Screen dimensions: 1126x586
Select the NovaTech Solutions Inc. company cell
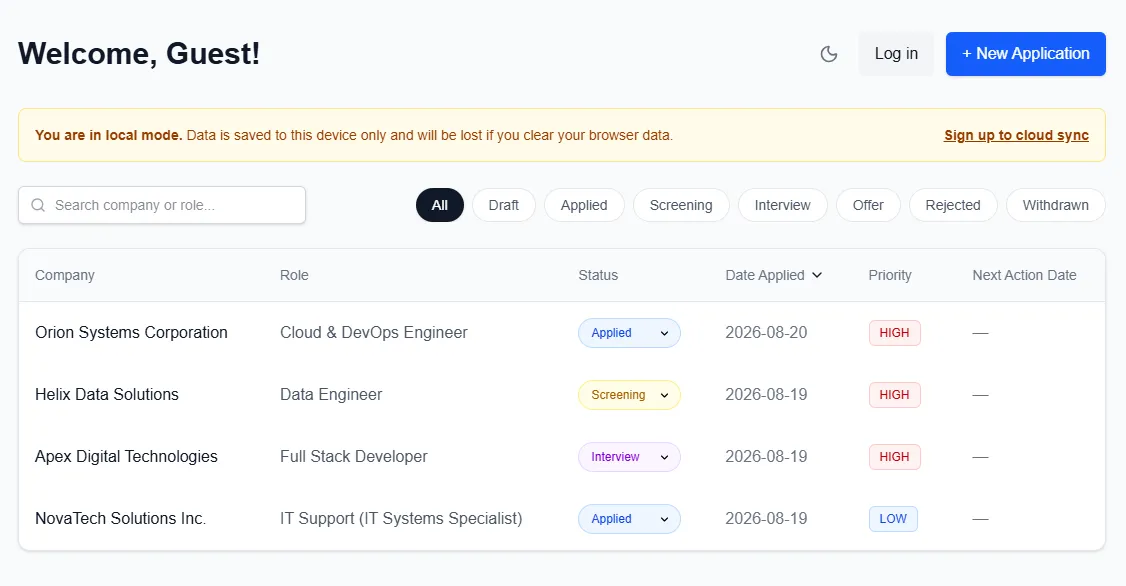click(x=121, y=518)
